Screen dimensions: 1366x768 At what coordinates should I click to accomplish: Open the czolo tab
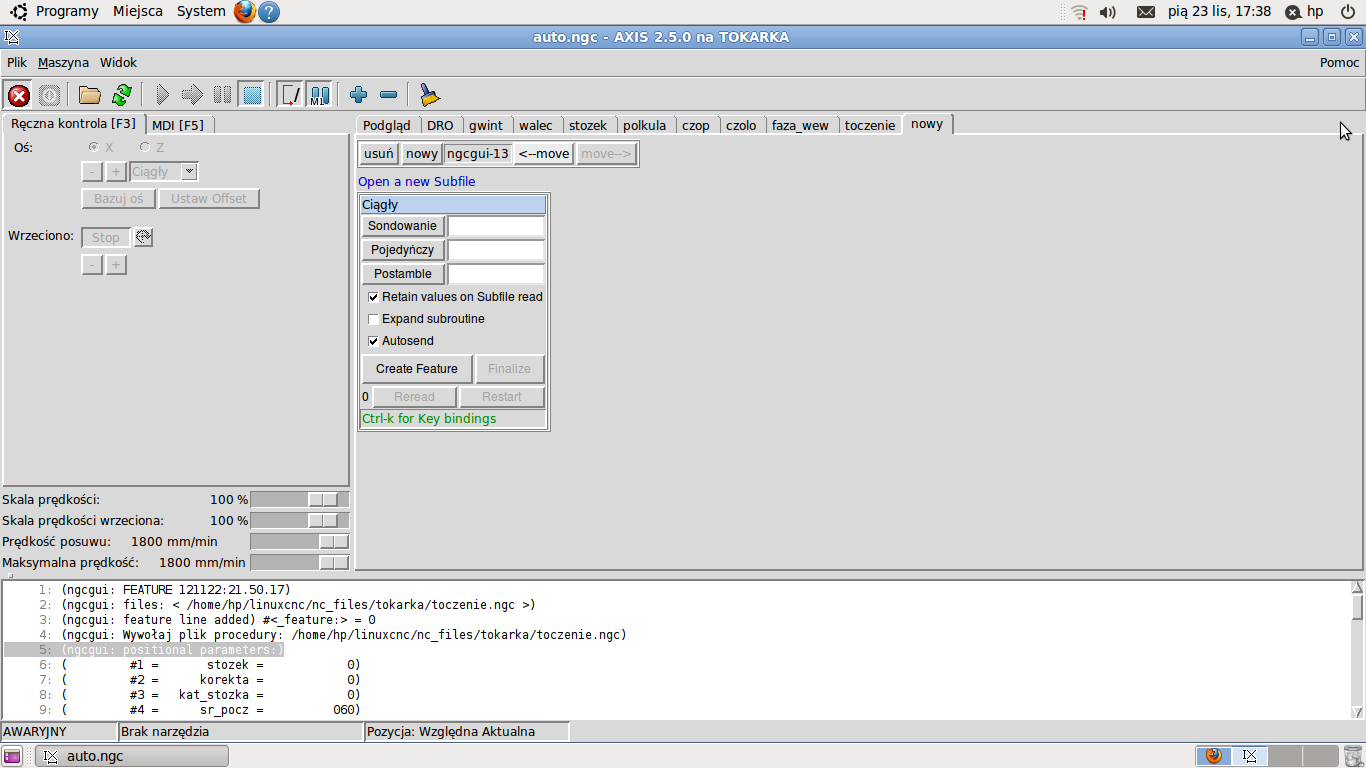pos(741,125)
